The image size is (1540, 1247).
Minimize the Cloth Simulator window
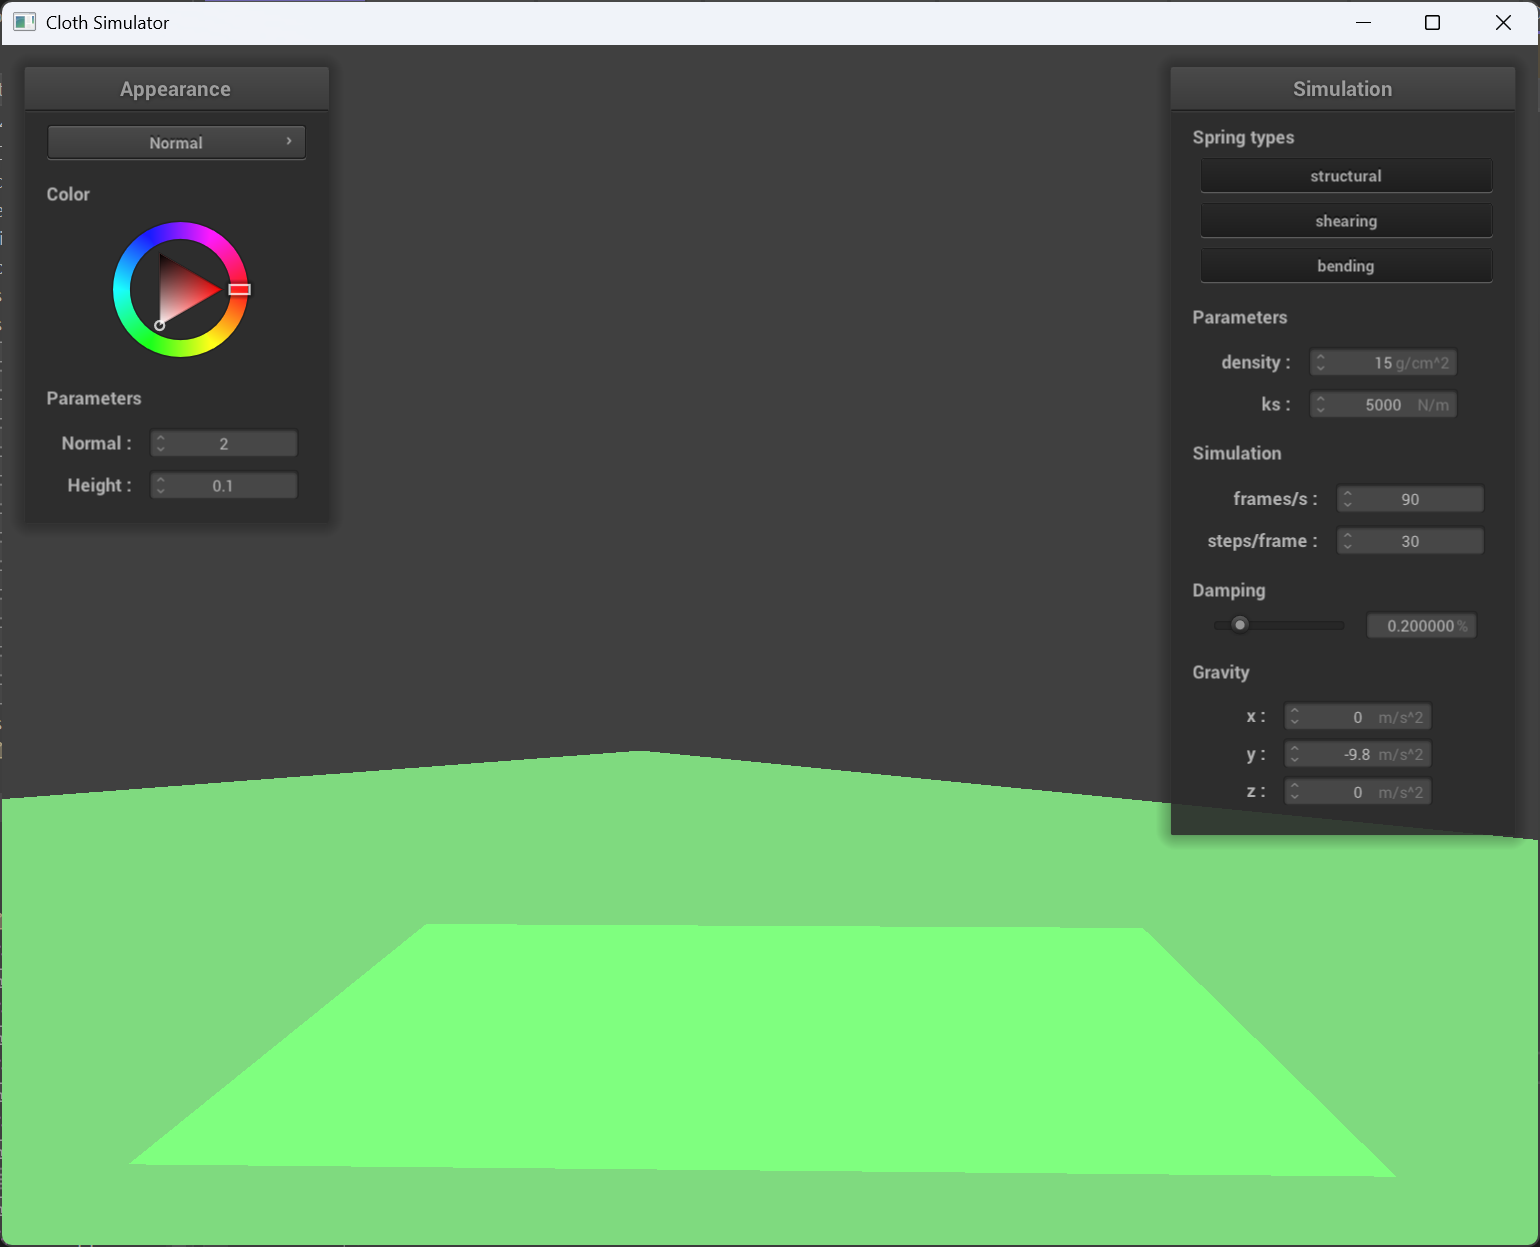point(1363,22)
